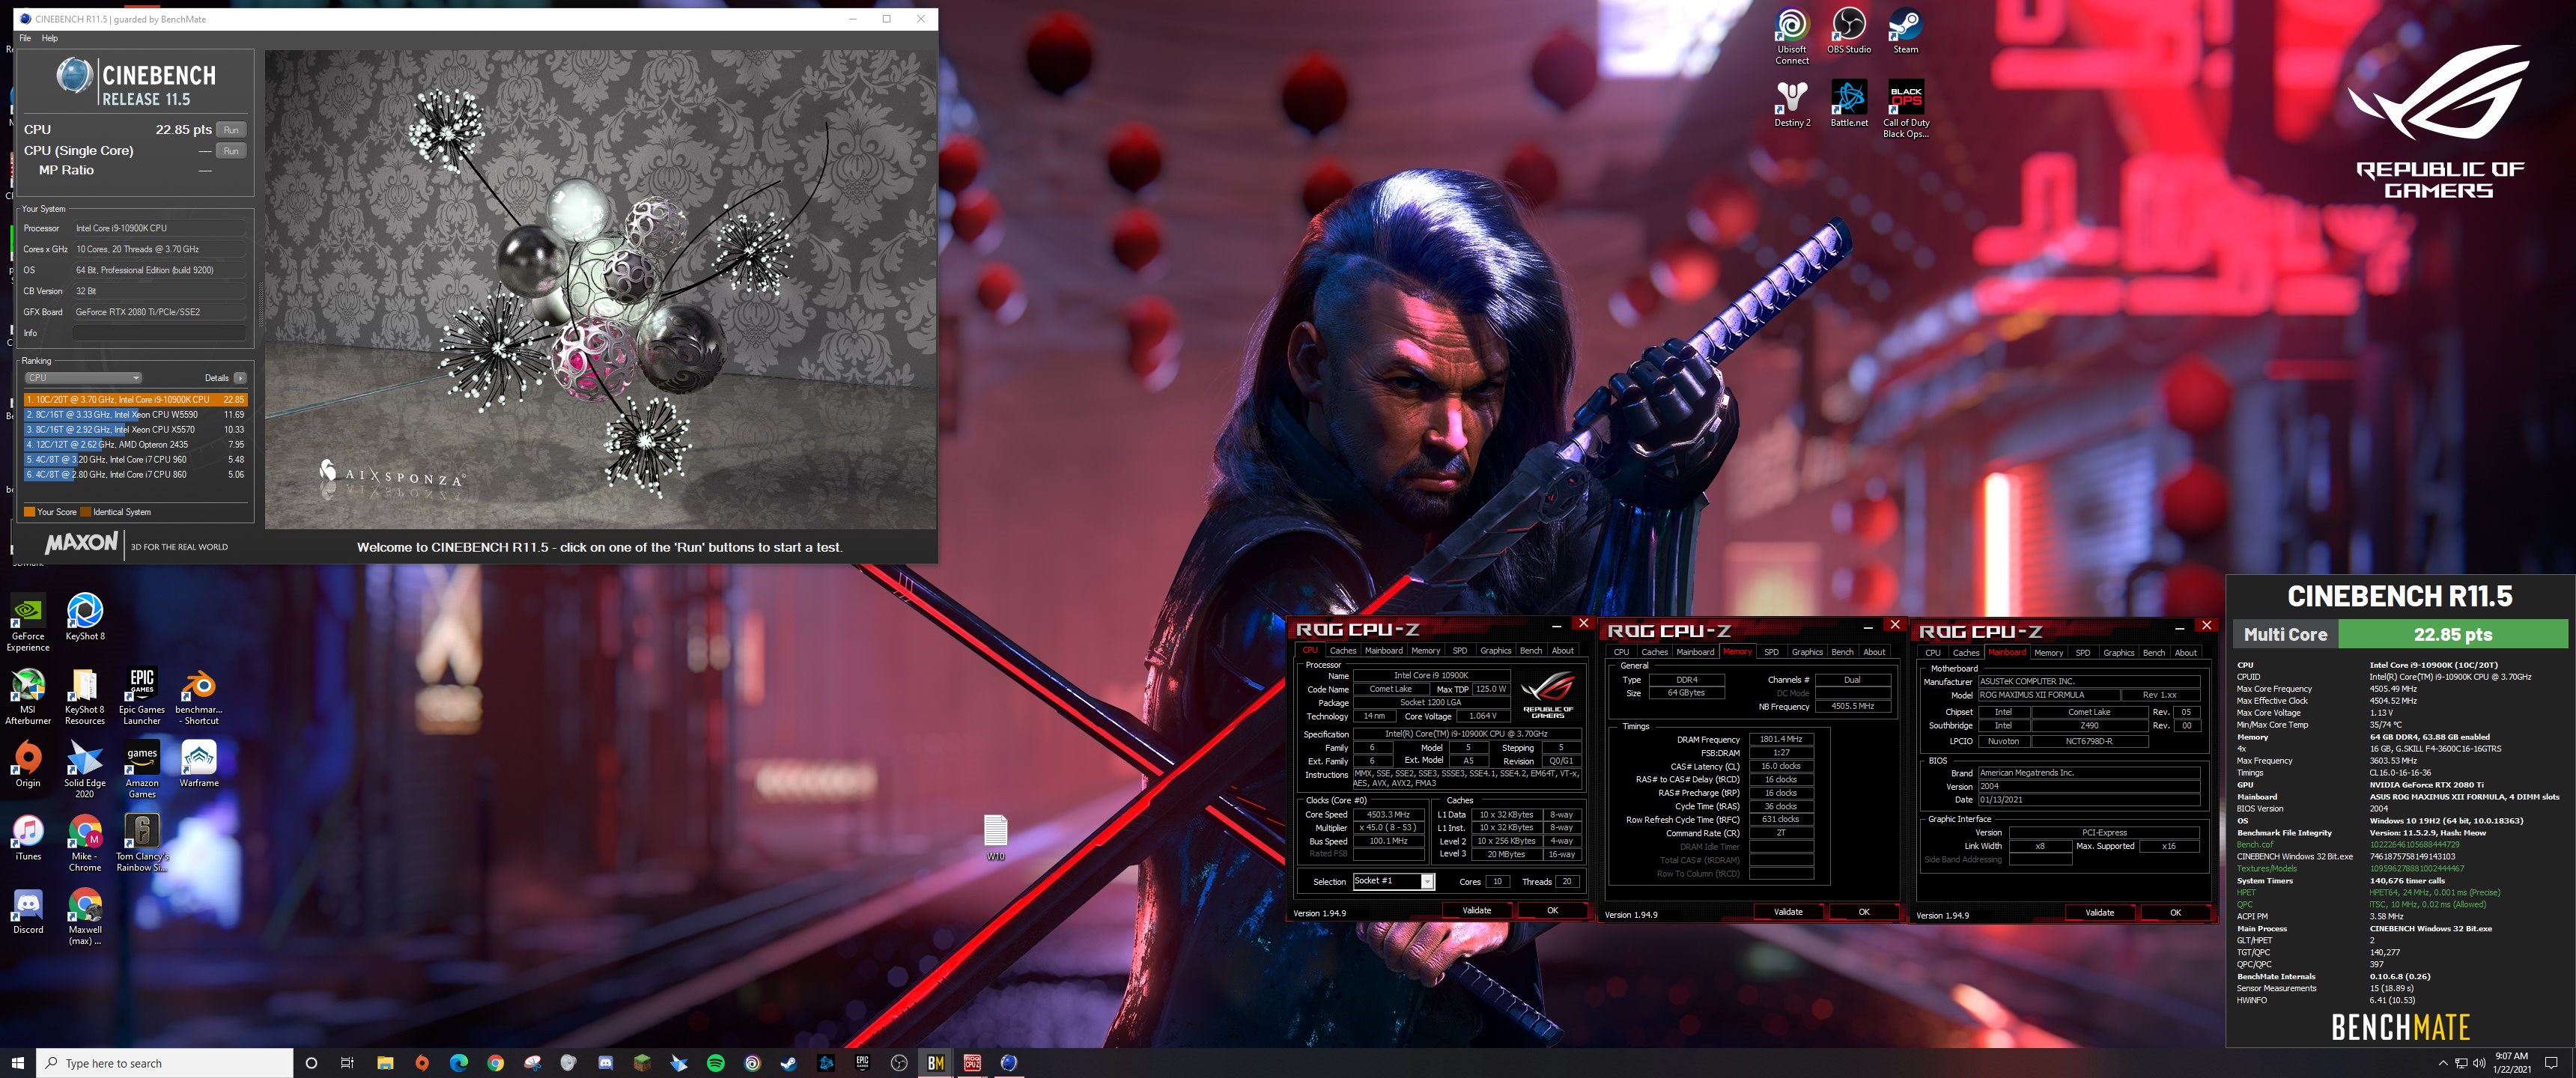
Task: Open File Explorer from the taskbar
Action: coord(385,1063)
